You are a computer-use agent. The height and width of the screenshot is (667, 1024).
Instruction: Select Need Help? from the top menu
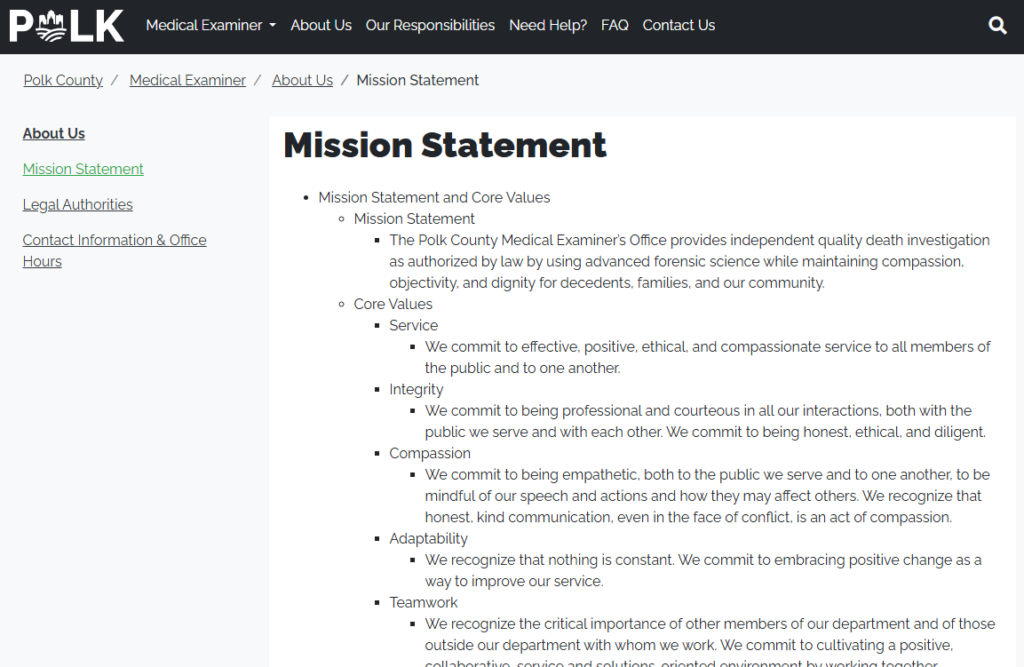click(x=548, y=26)
